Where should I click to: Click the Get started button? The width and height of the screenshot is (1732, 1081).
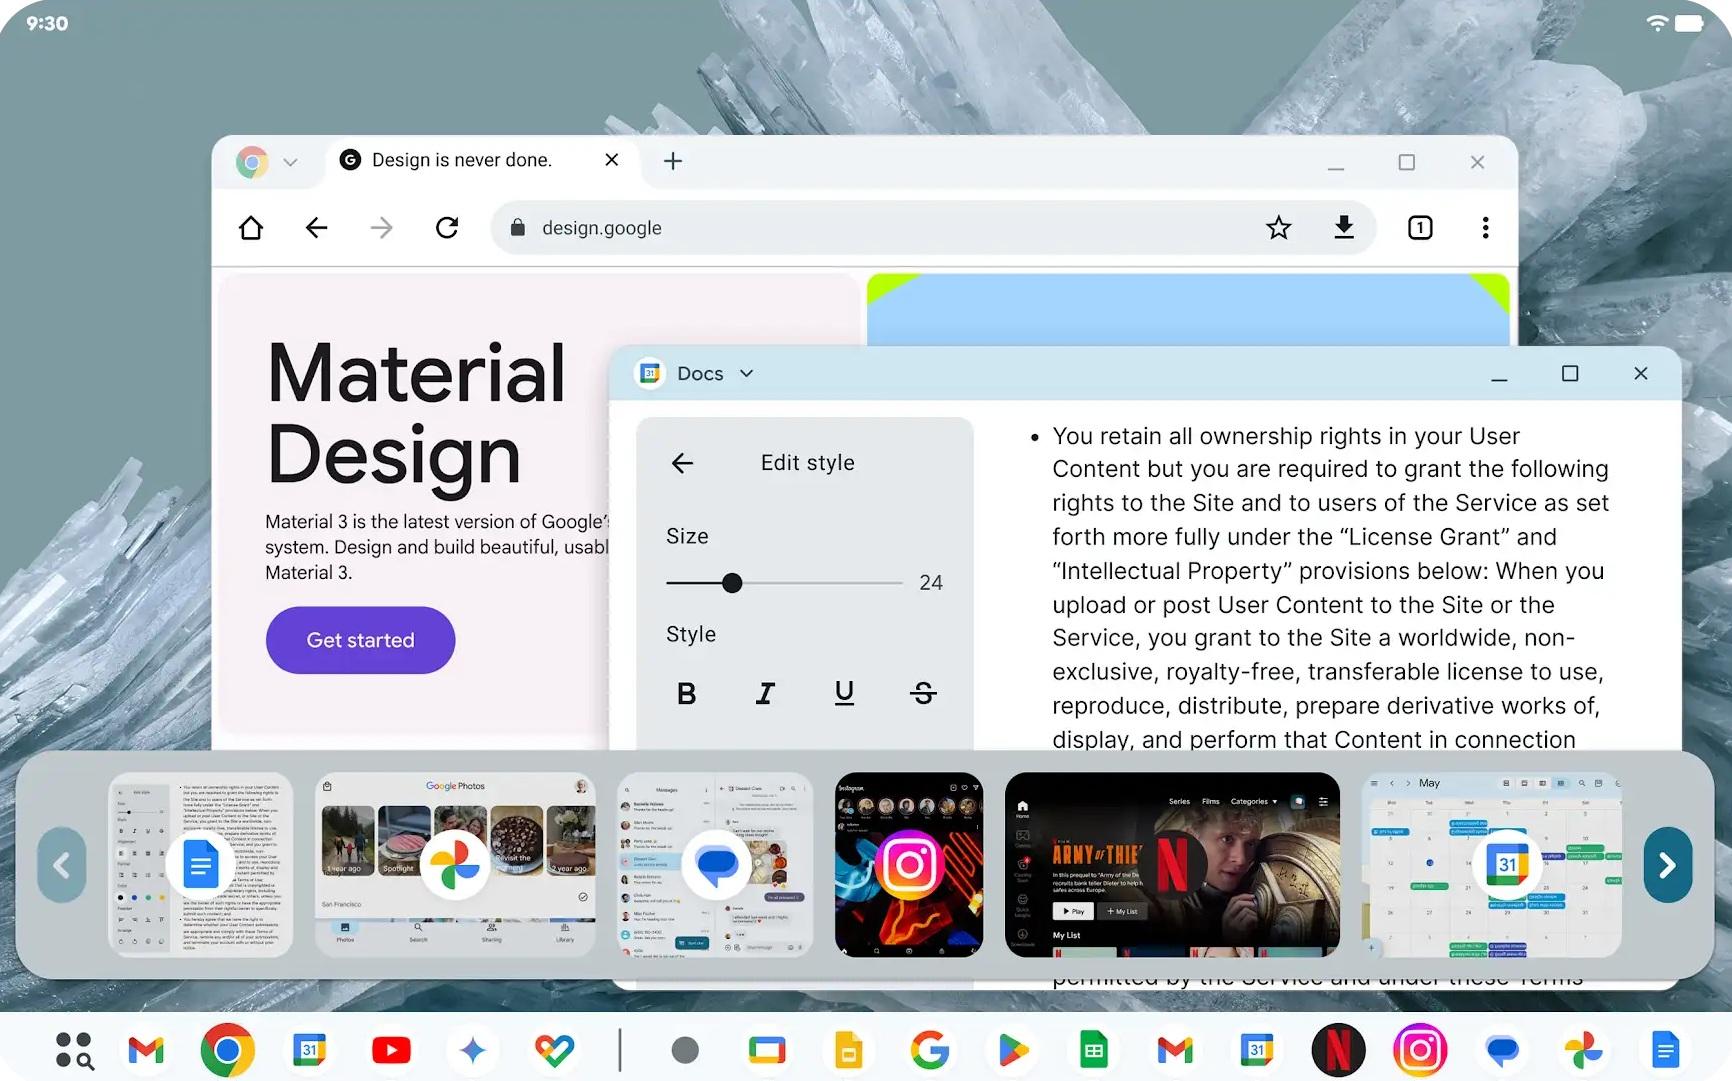tap(360, 640)
